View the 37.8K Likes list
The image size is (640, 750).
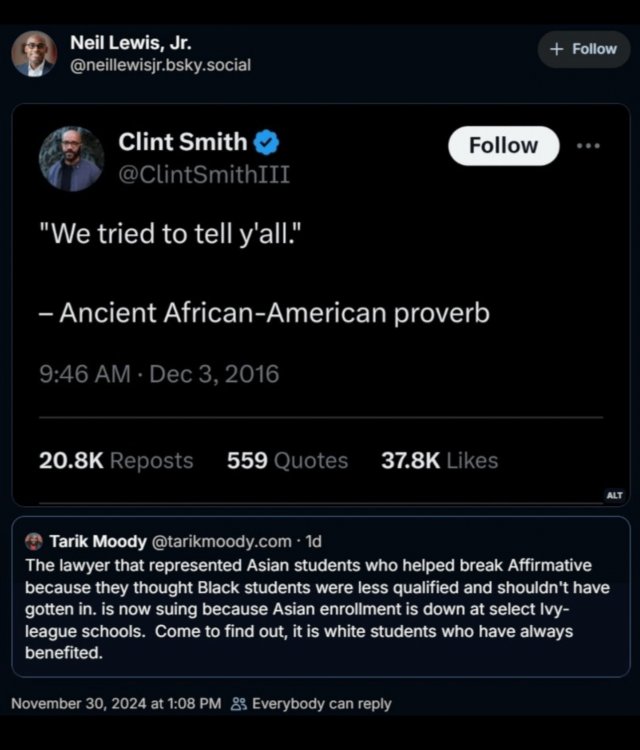[439, 460]
